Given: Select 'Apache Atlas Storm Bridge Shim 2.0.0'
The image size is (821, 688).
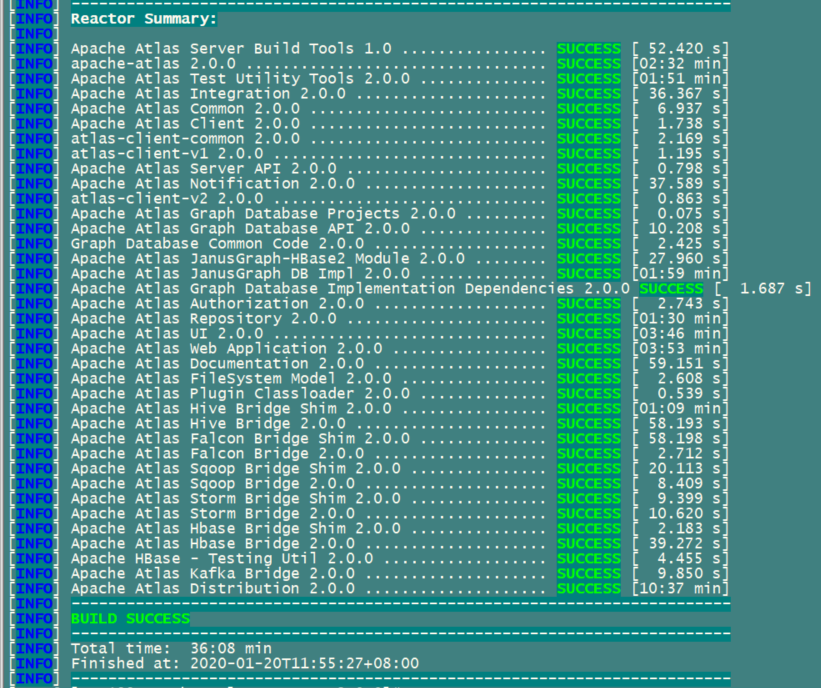Looking at the screenshot, I should click(236, 499).
